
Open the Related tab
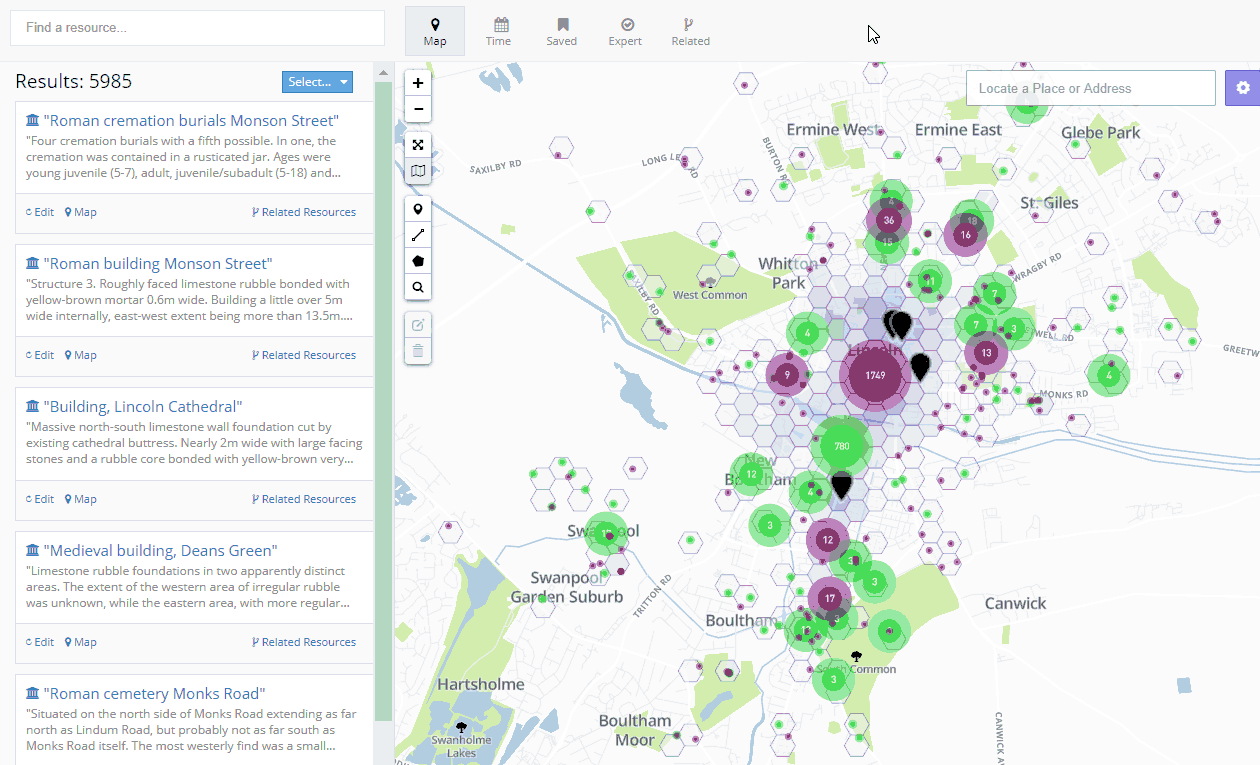click(690, 31)
